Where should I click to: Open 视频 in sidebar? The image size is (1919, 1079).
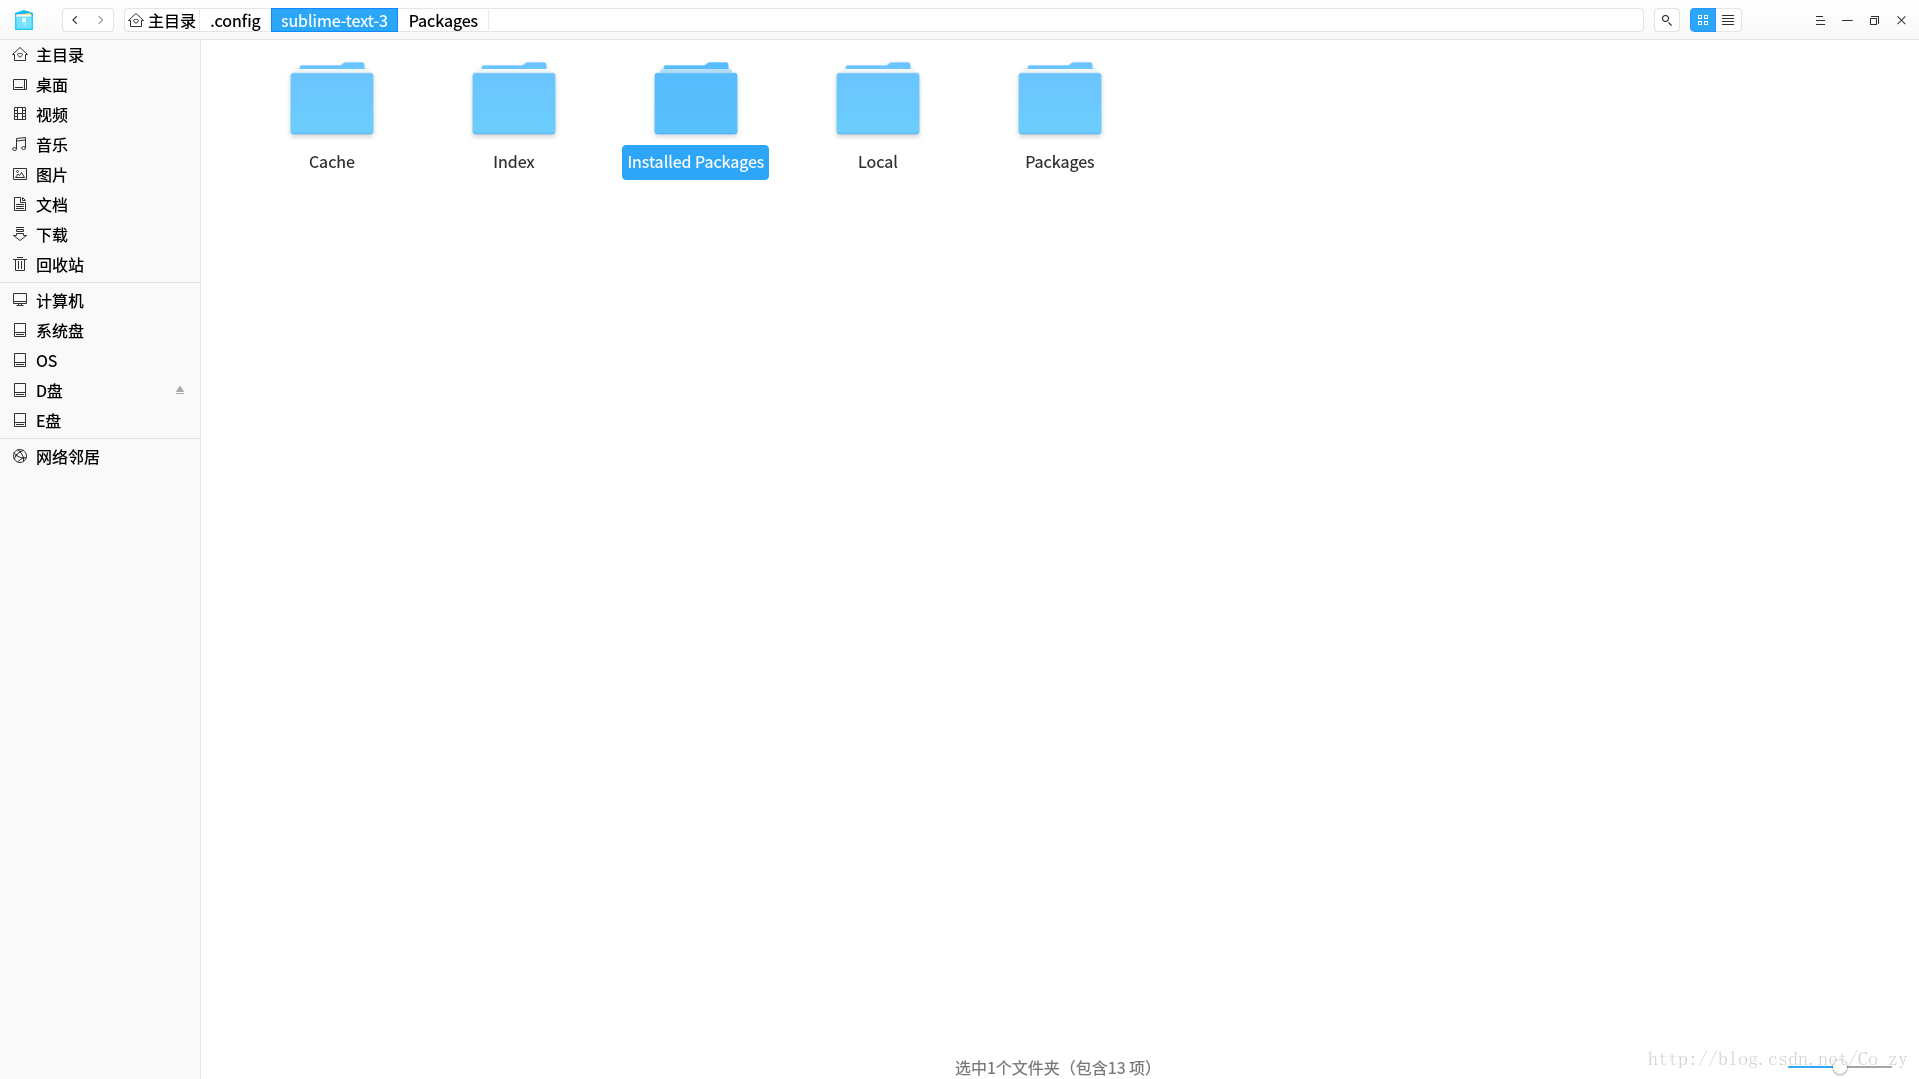pyautogui.click(x=100, y=115)
